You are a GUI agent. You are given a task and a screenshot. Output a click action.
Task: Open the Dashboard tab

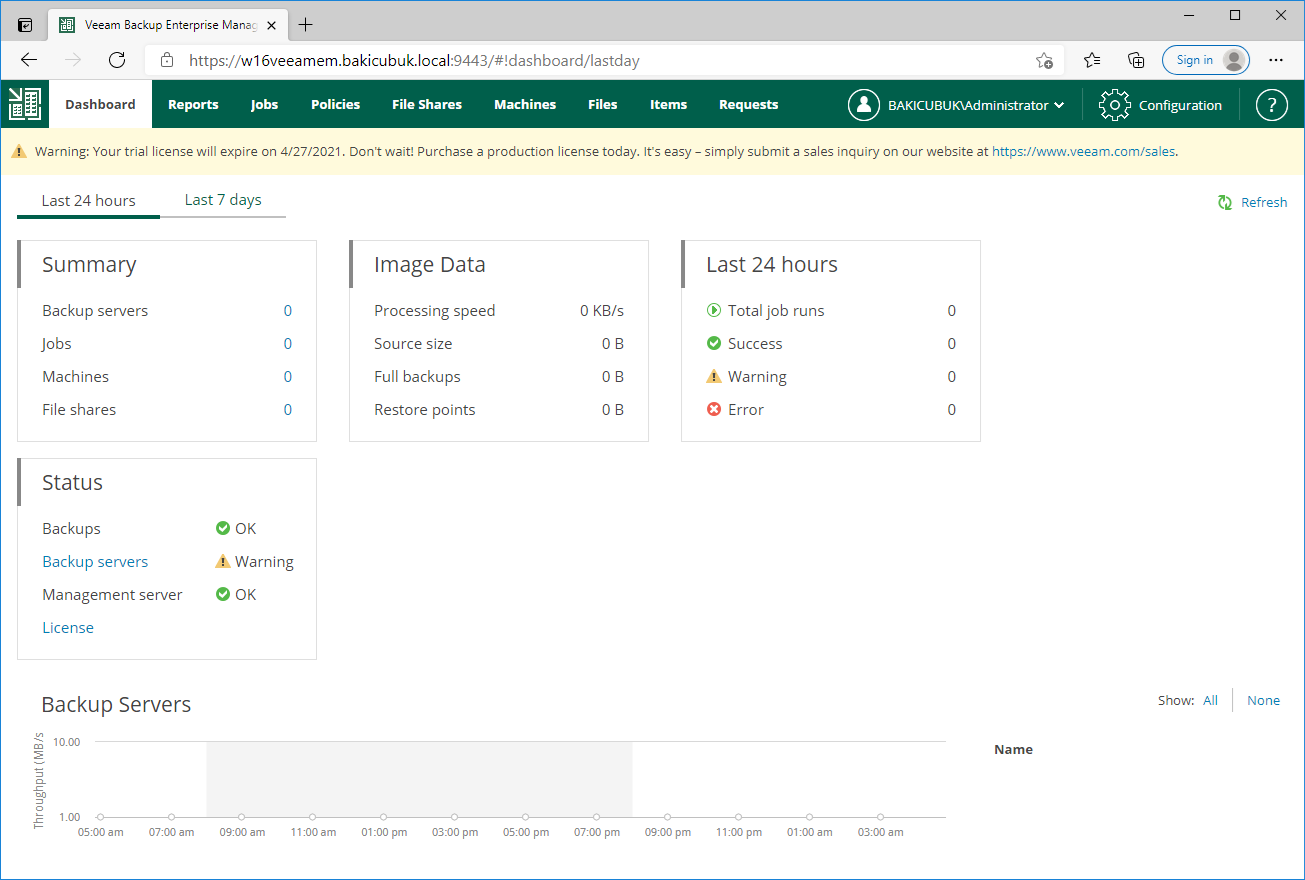coord(100,104)
